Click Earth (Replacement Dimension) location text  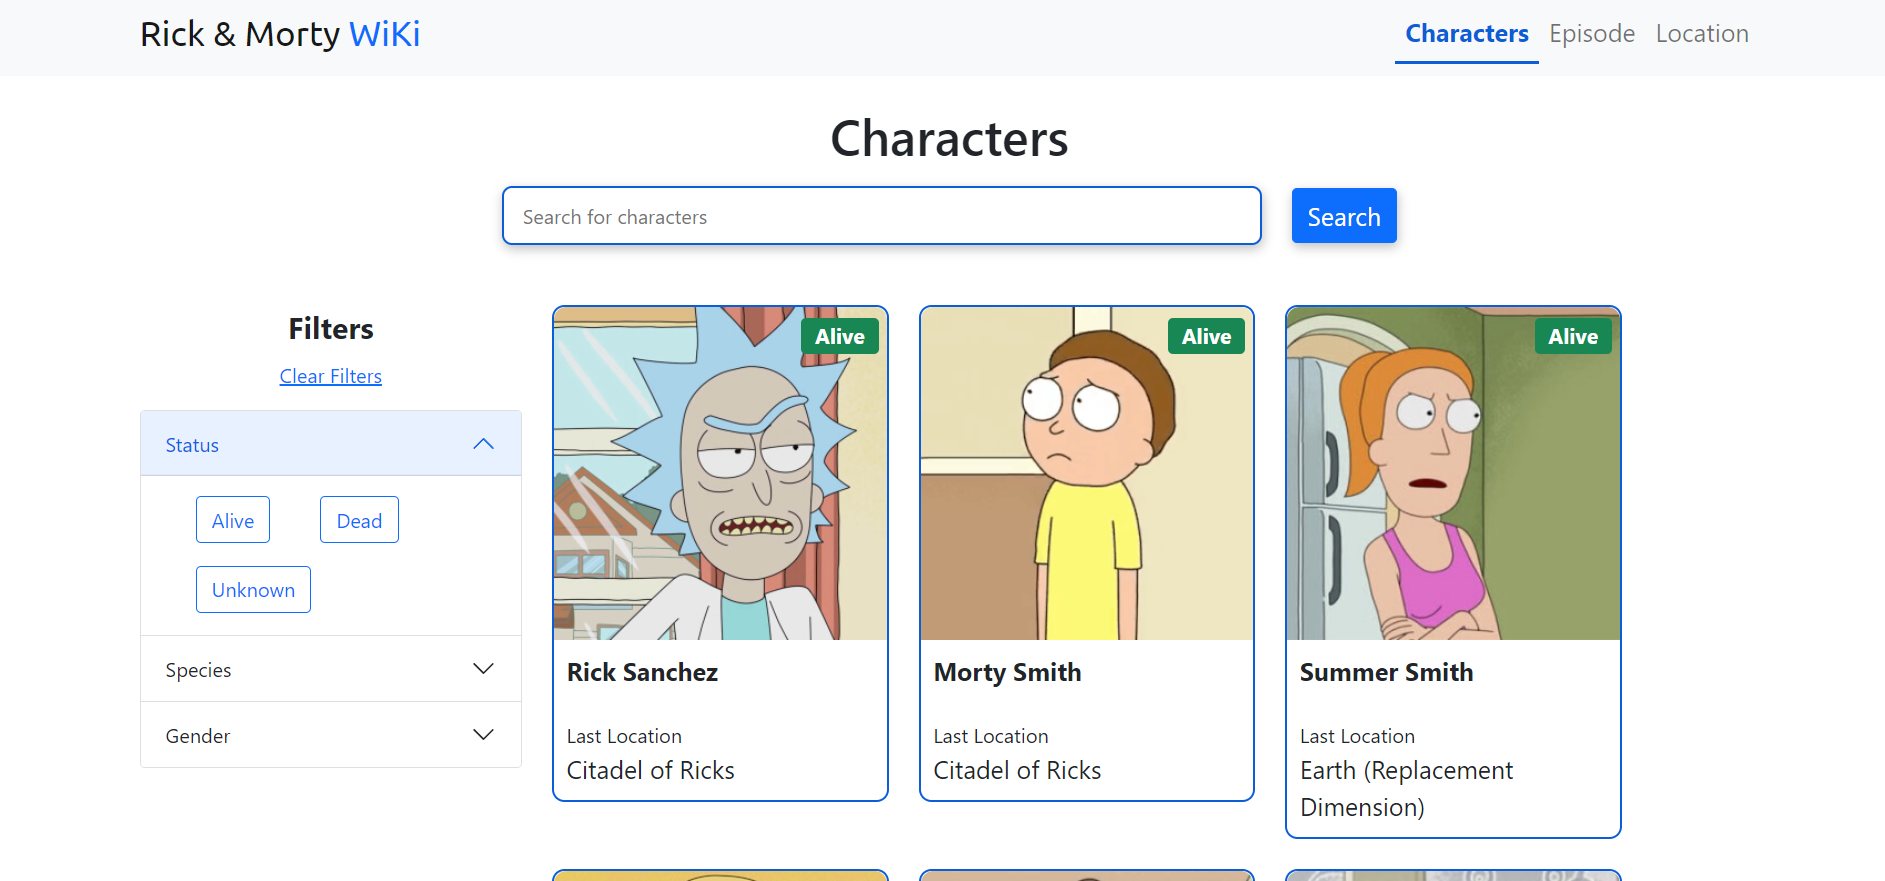pyautogui.click(x=1406, y=788)
